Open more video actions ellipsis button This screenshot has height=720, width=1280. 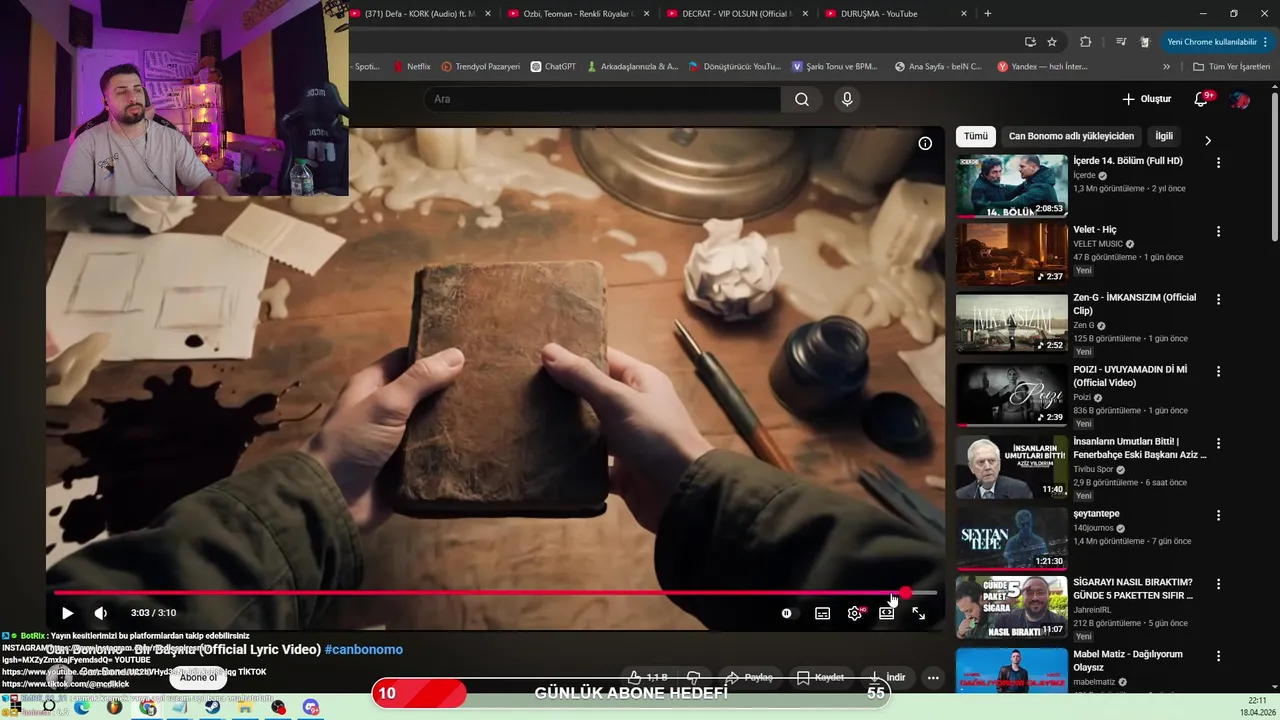tap(932, 677)
